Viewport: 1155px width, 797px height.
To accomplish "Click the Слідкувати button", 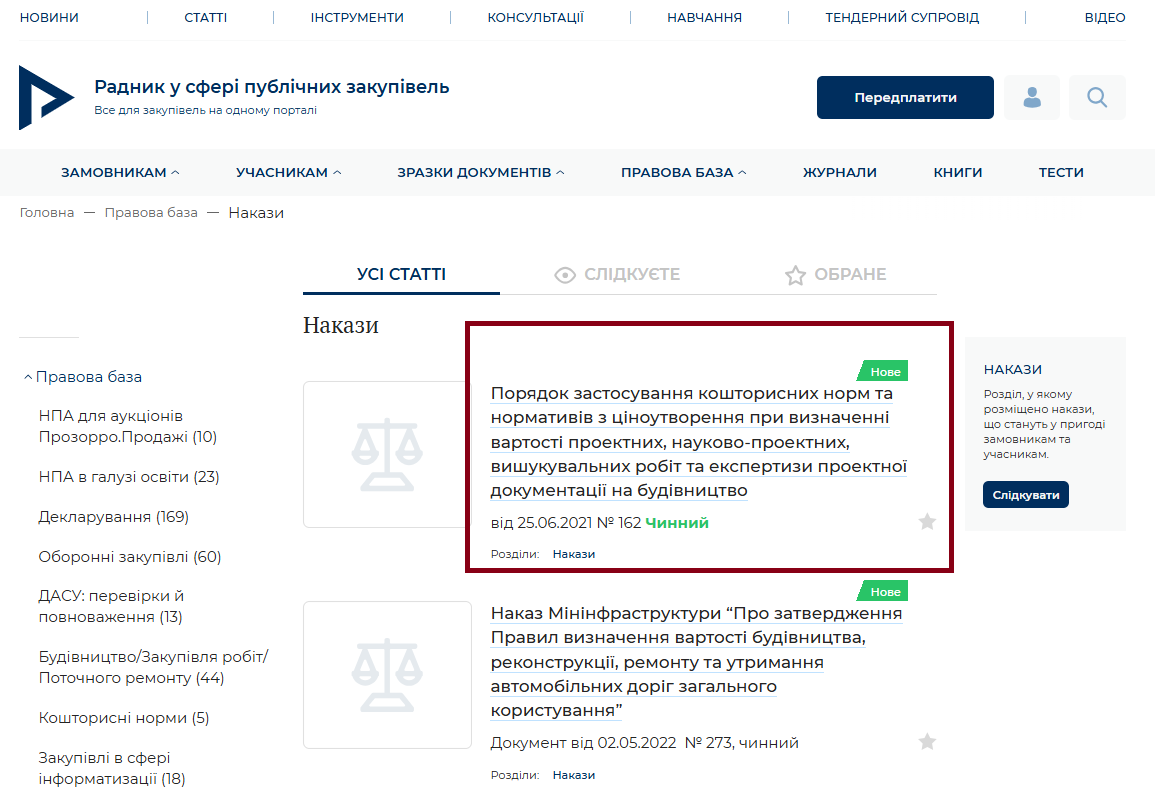I will click(x=1025, y=494).
